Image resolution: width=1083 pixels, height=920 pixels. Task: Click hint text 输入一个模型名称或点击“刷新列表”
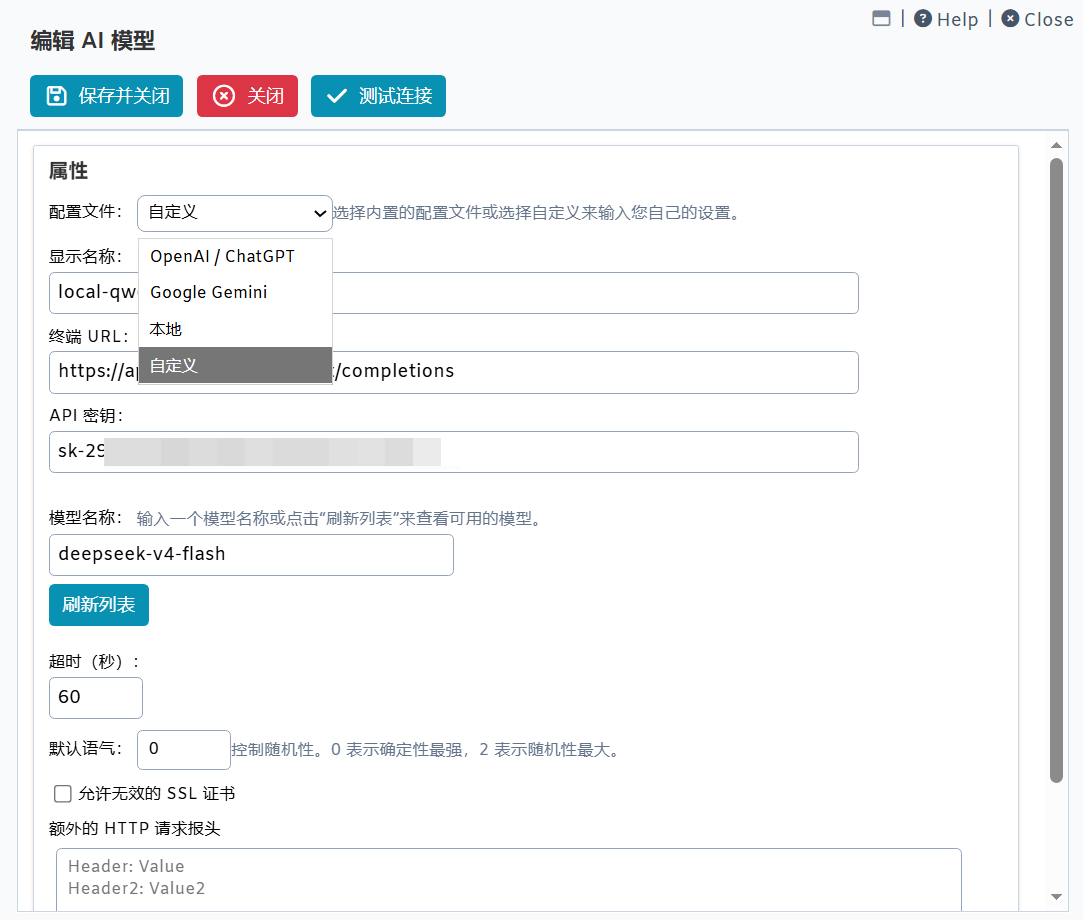click(340, 519)
